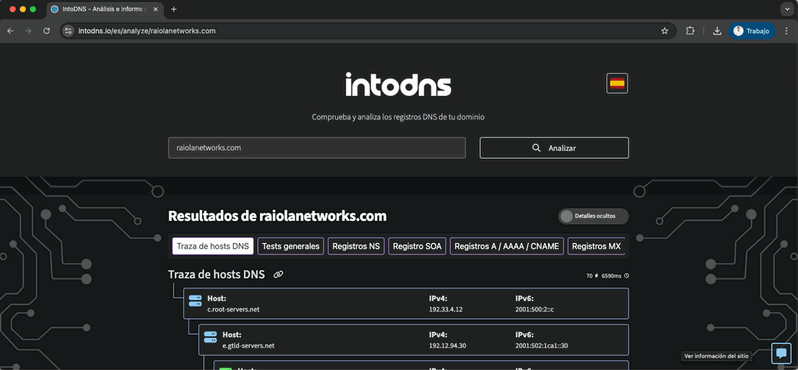798x370 pixels.
Task: Toggle the Detalles ocultos switch
Action: pyautogui.click(x=593, y=216)
